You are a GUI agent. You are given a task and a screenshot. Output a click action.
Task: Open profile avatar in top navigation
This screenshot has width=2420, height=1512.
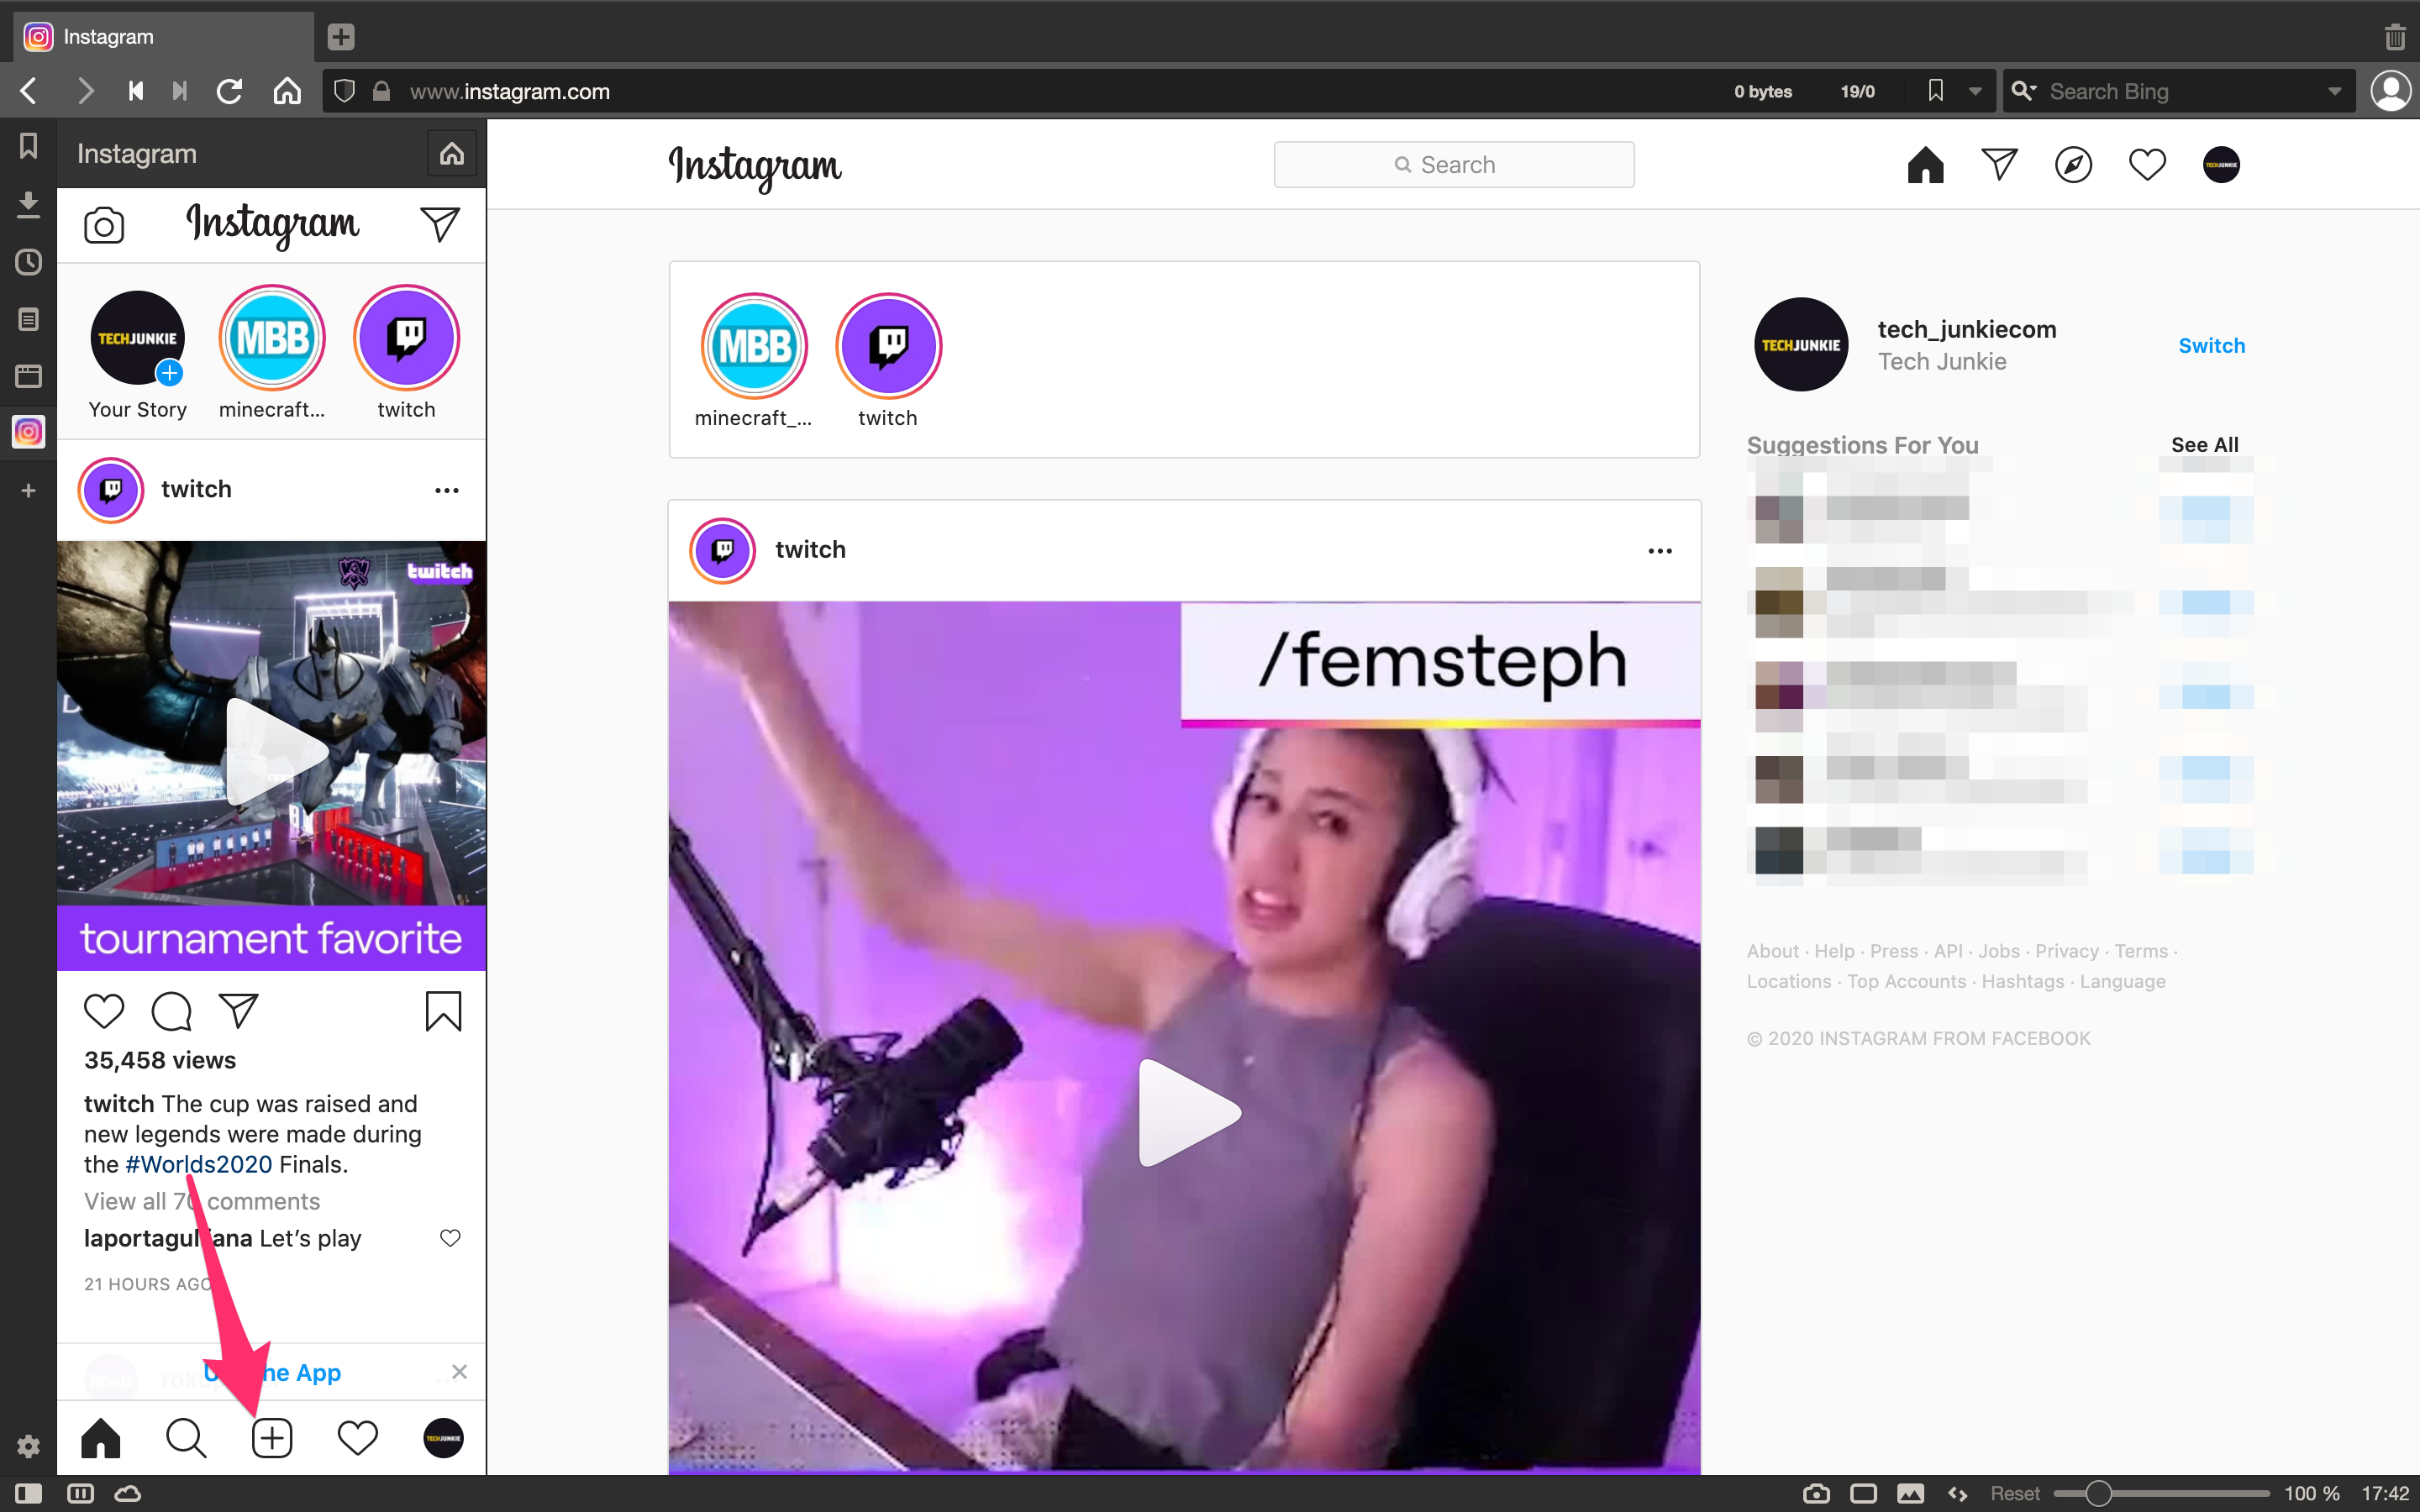pos(2221,164)
